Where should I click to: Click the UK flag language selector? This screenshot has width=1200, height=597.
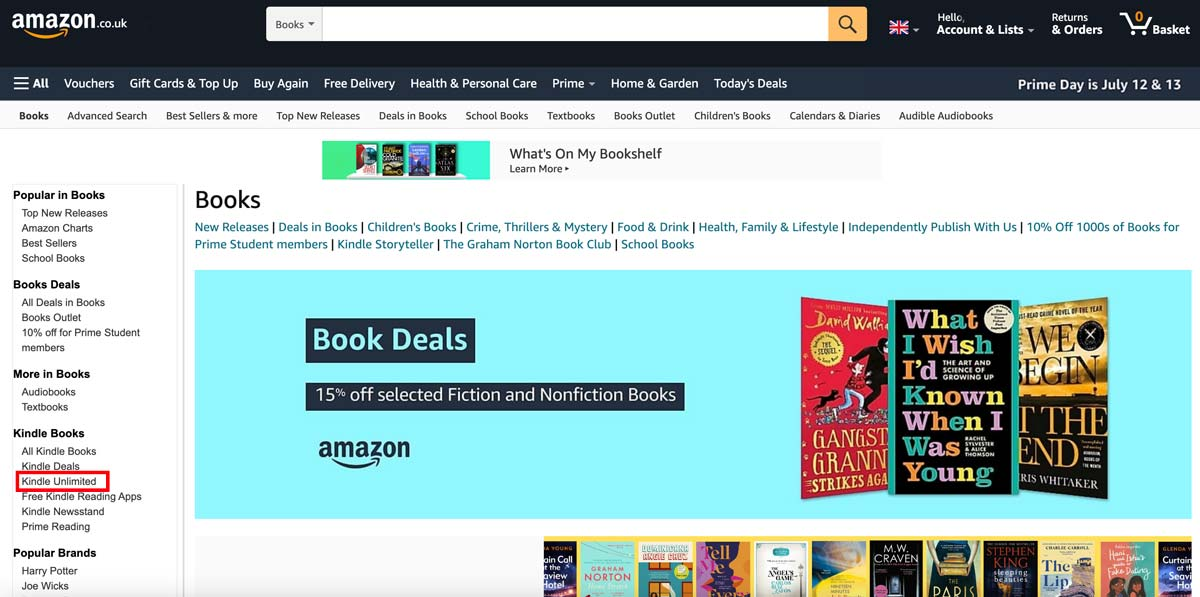coord(904,28)
